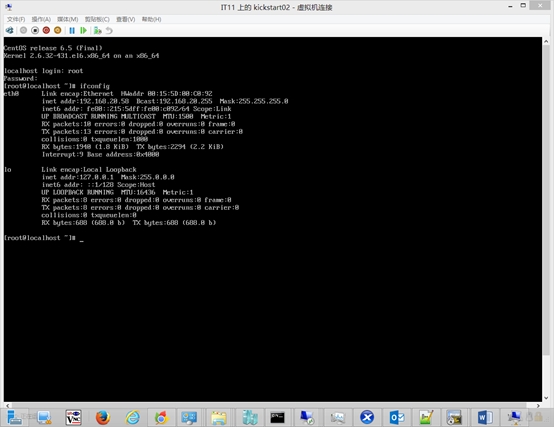
Task: Open File Explorer from the taskbar
Action: coord(219,418)
